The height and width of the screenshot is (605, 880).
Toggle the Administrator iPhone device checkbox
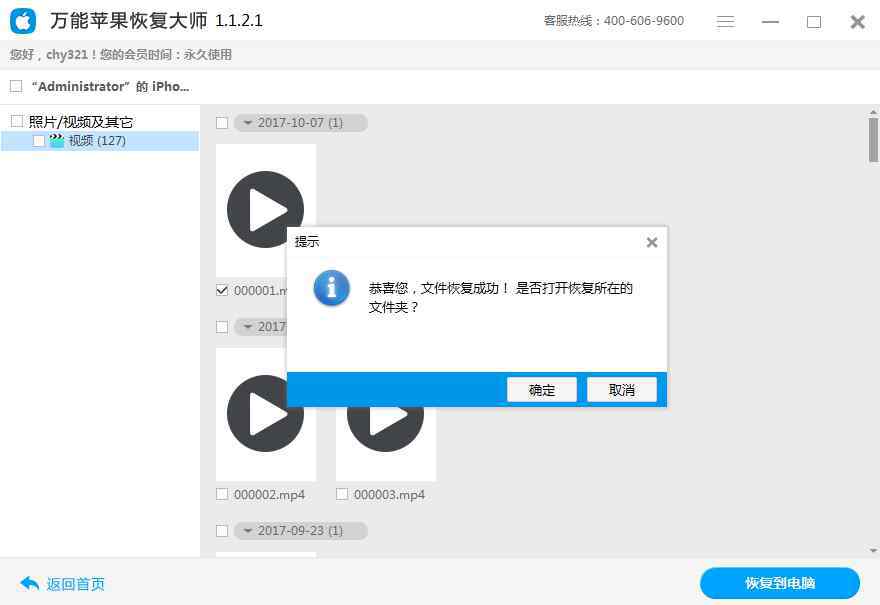click(16, 86)
